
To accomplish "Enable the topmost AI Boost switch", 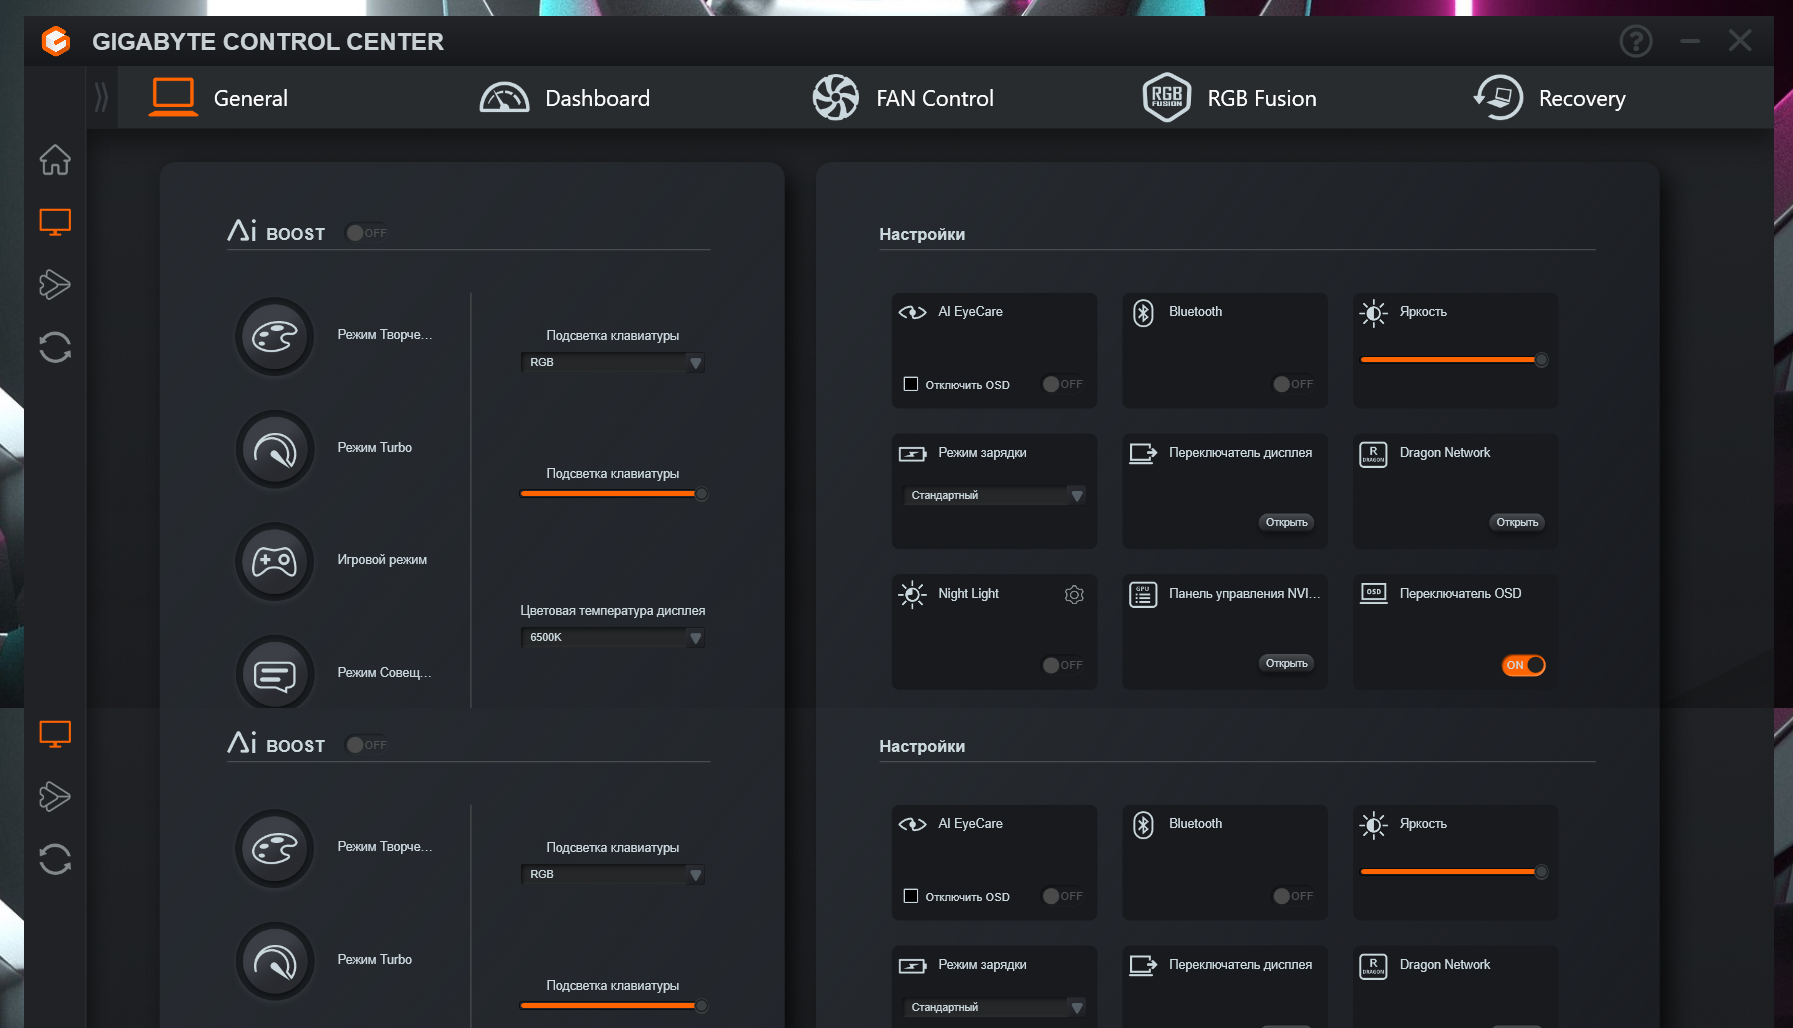I will pos(366,233).
